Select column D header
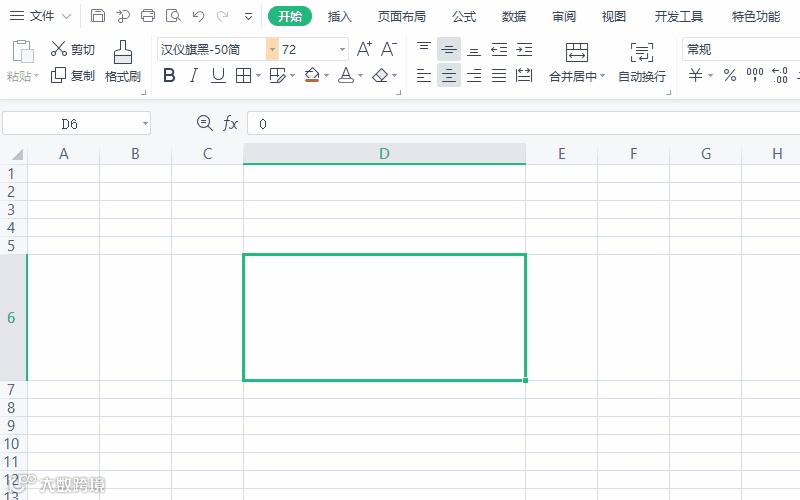The image size is (800, 500). [384, 154]
